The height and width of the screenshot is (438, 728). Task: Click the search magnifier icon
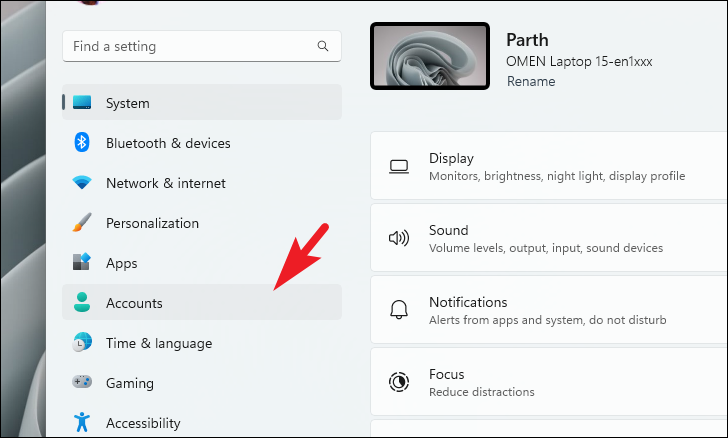point(323,46)
